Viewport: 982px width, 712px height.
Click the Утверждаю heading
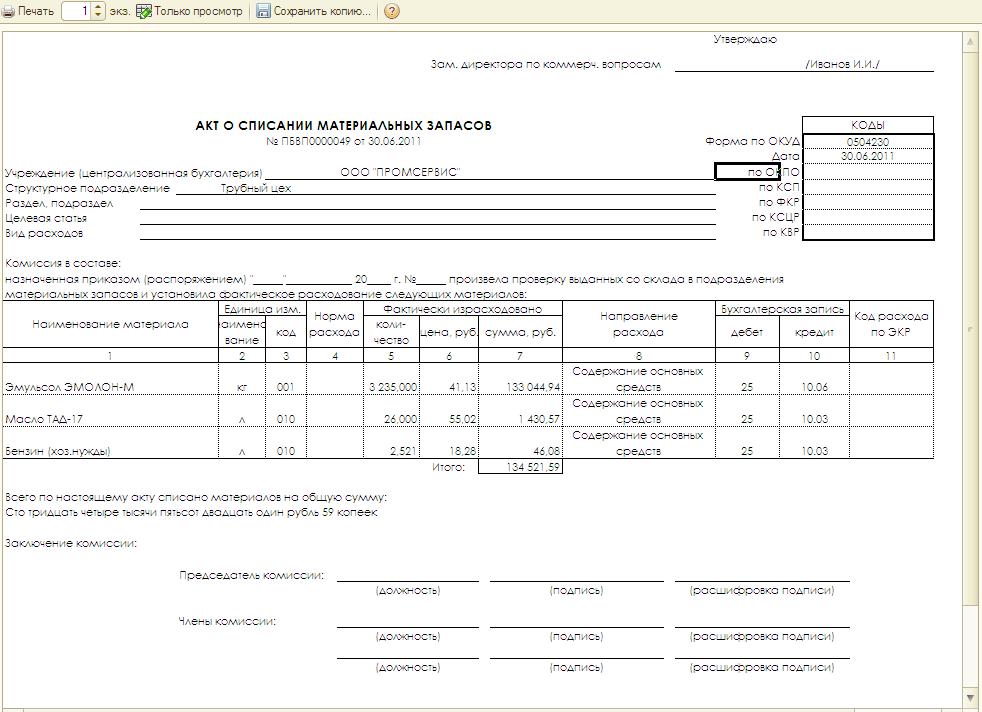[x=745, y=39]
